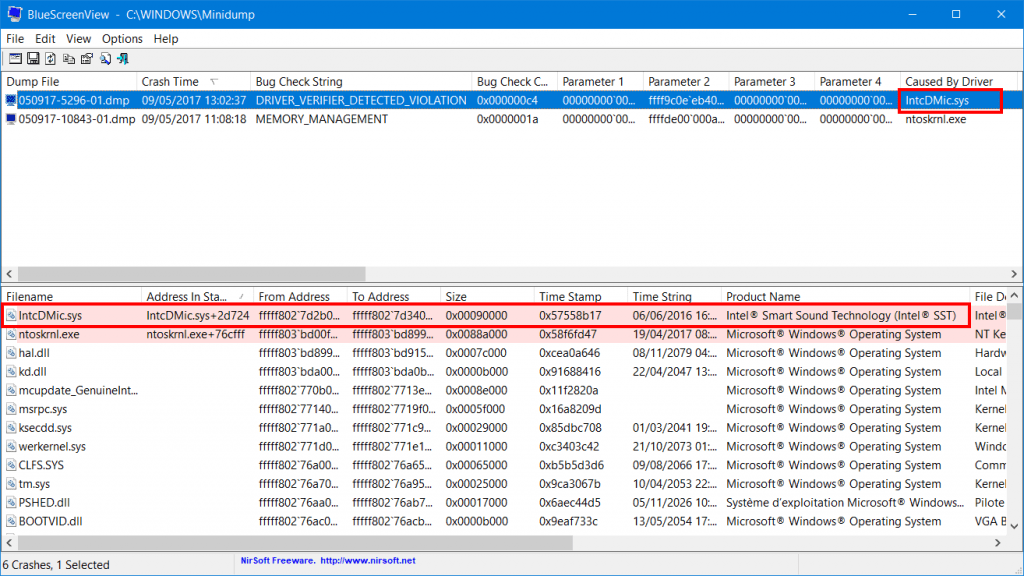The image size is (1024, 576).
Task: Click the 6 Crashes, 1 Selected status text
Action: [56, 565]
